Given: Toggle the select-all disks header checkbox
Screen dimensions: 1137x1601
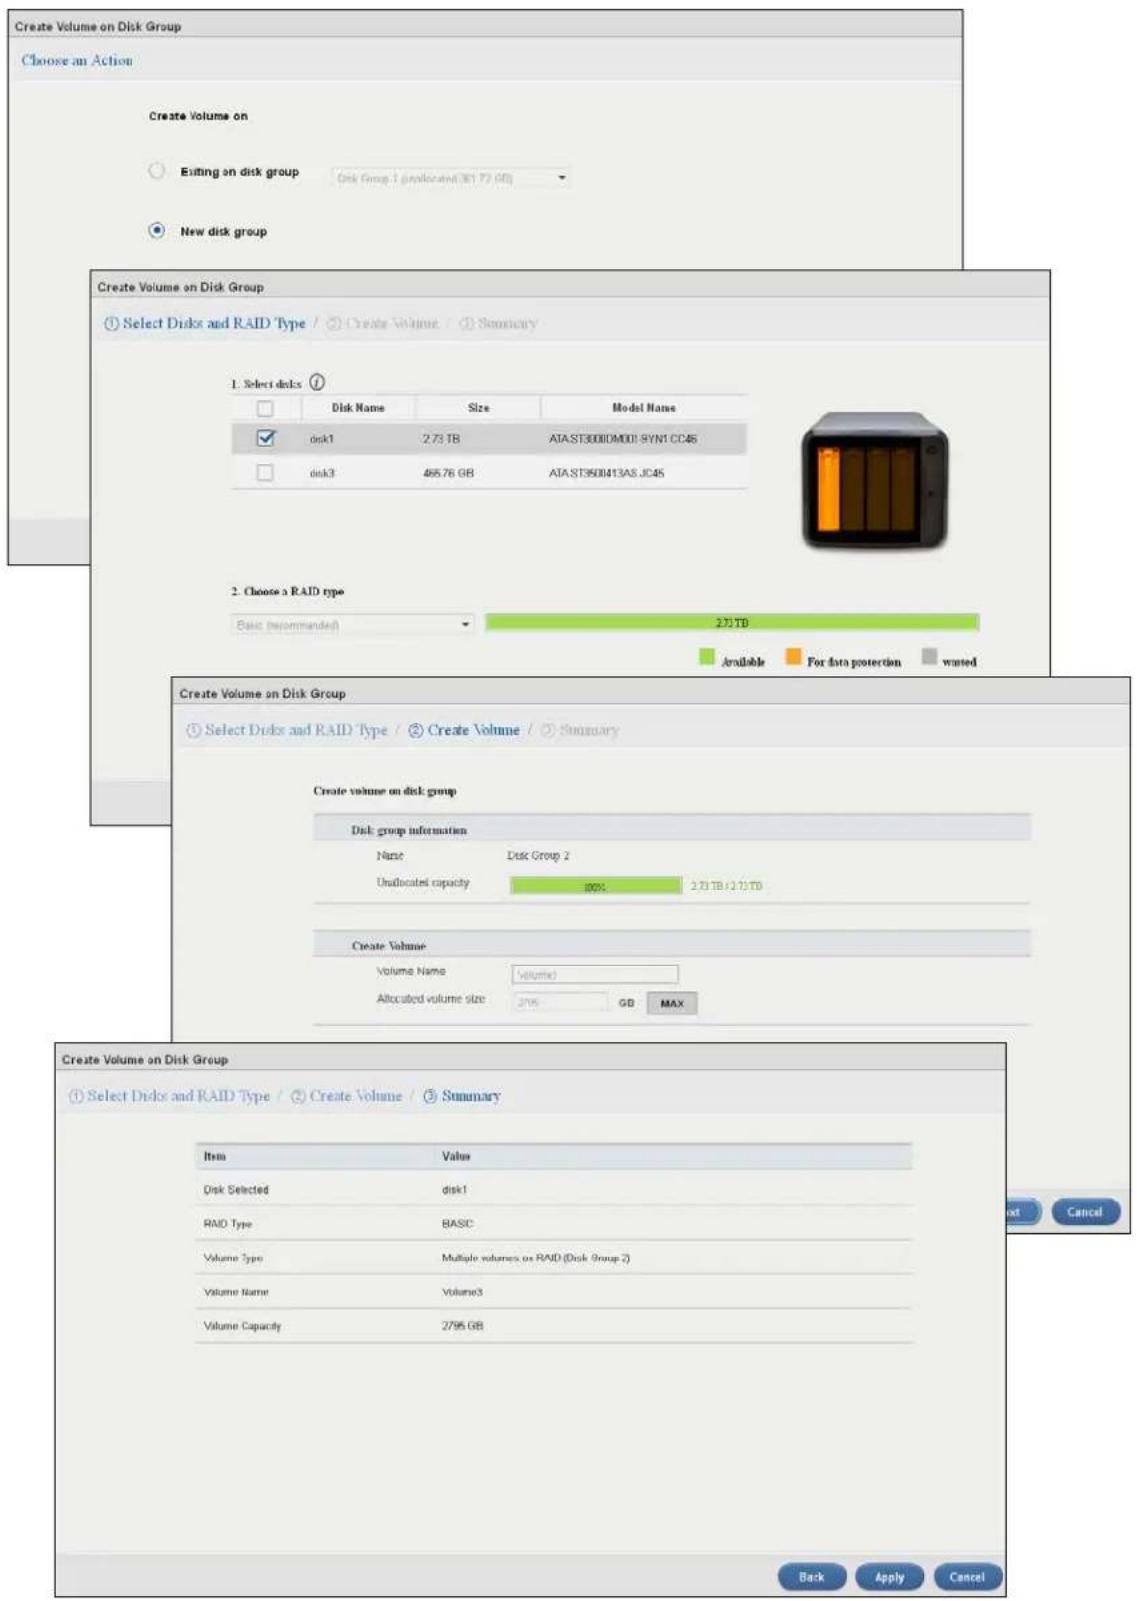Looking at the screenshot, I should pyautogui.click(x=265, y=408).
